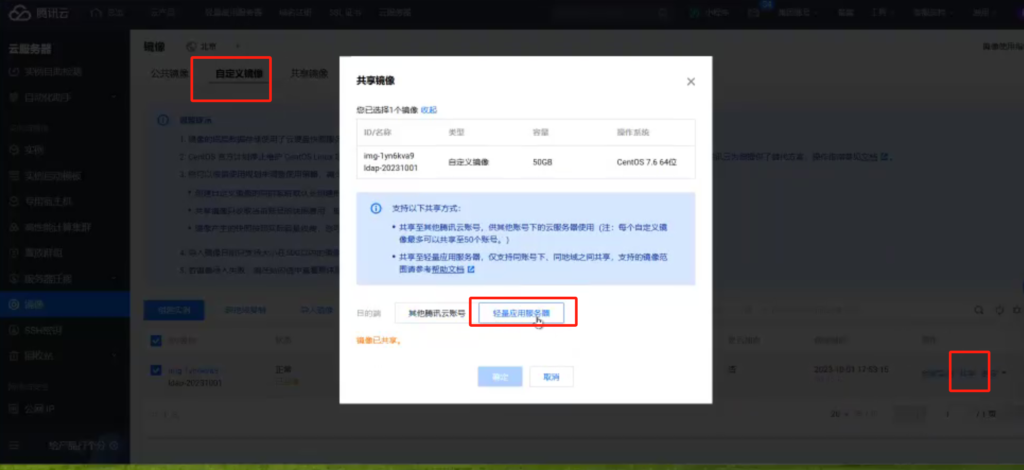Close the 共享镜像 dialog with X

[x=690, y=82]
